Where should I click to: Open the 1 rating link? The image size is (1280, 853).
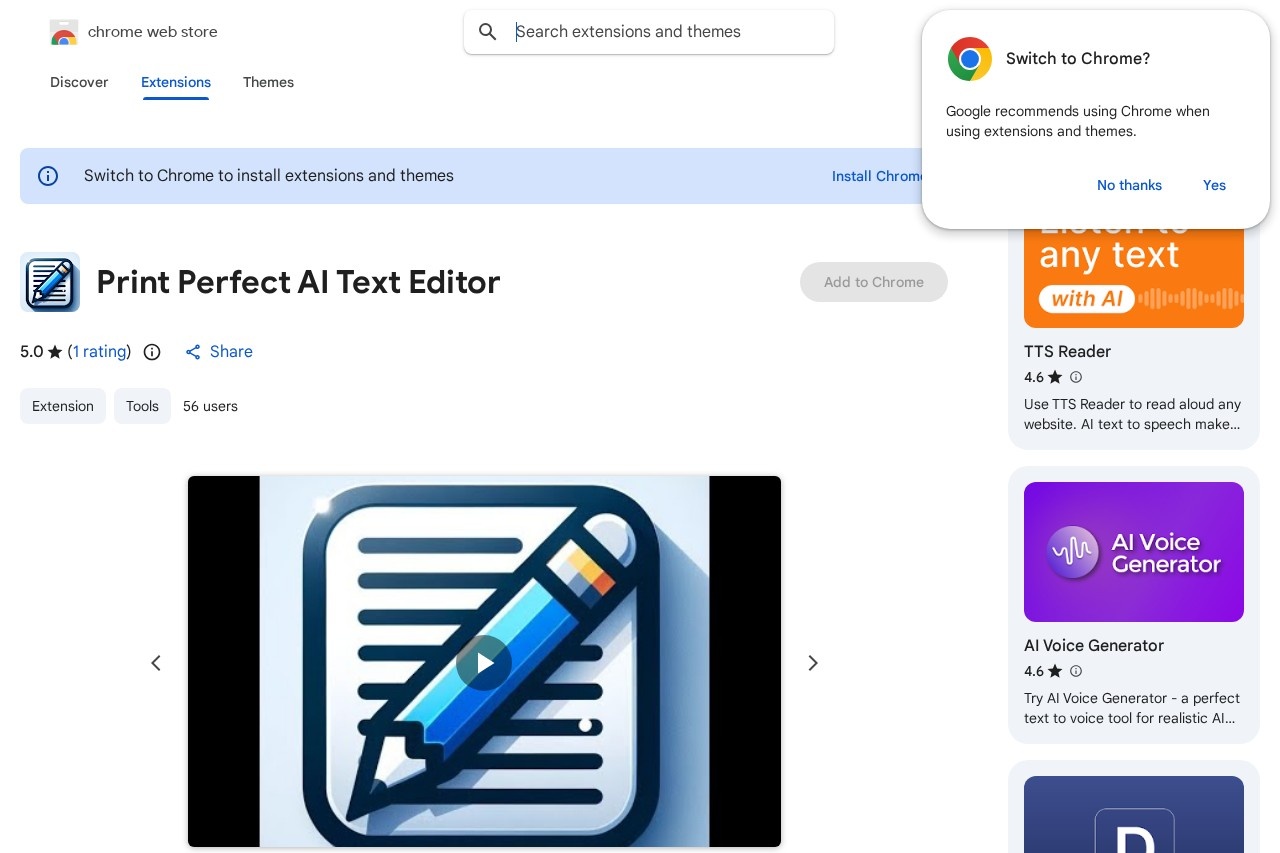click(x=99, y=352)
